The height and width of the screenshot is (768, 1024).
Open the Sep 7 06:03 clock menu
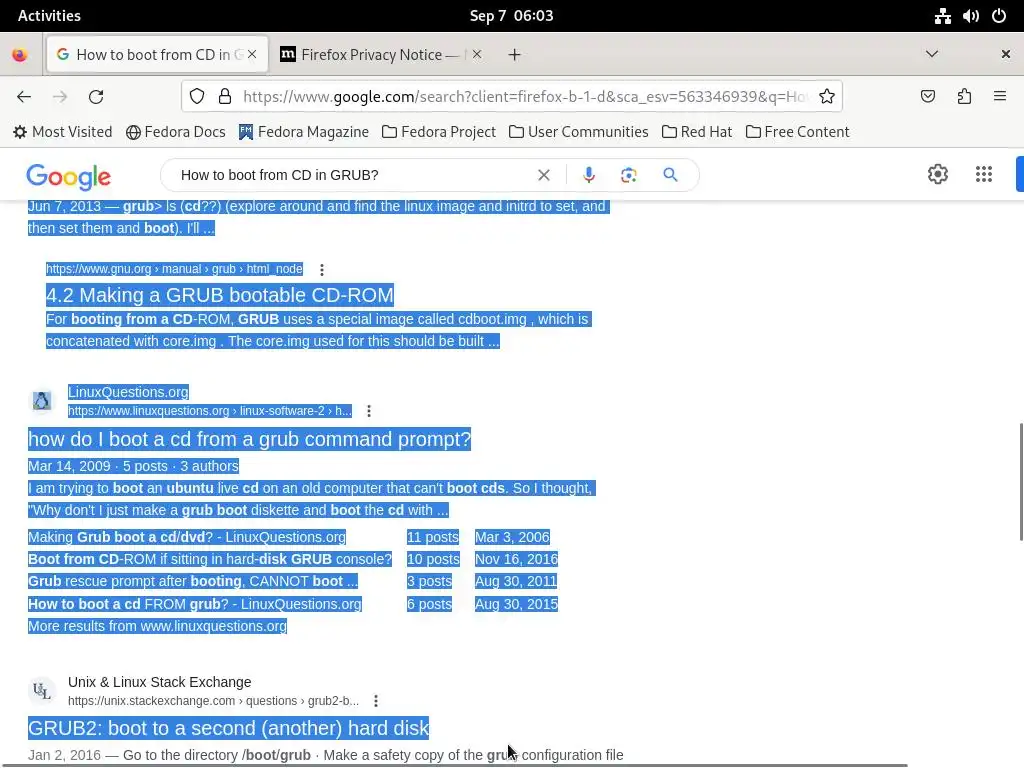coord(511,16)
